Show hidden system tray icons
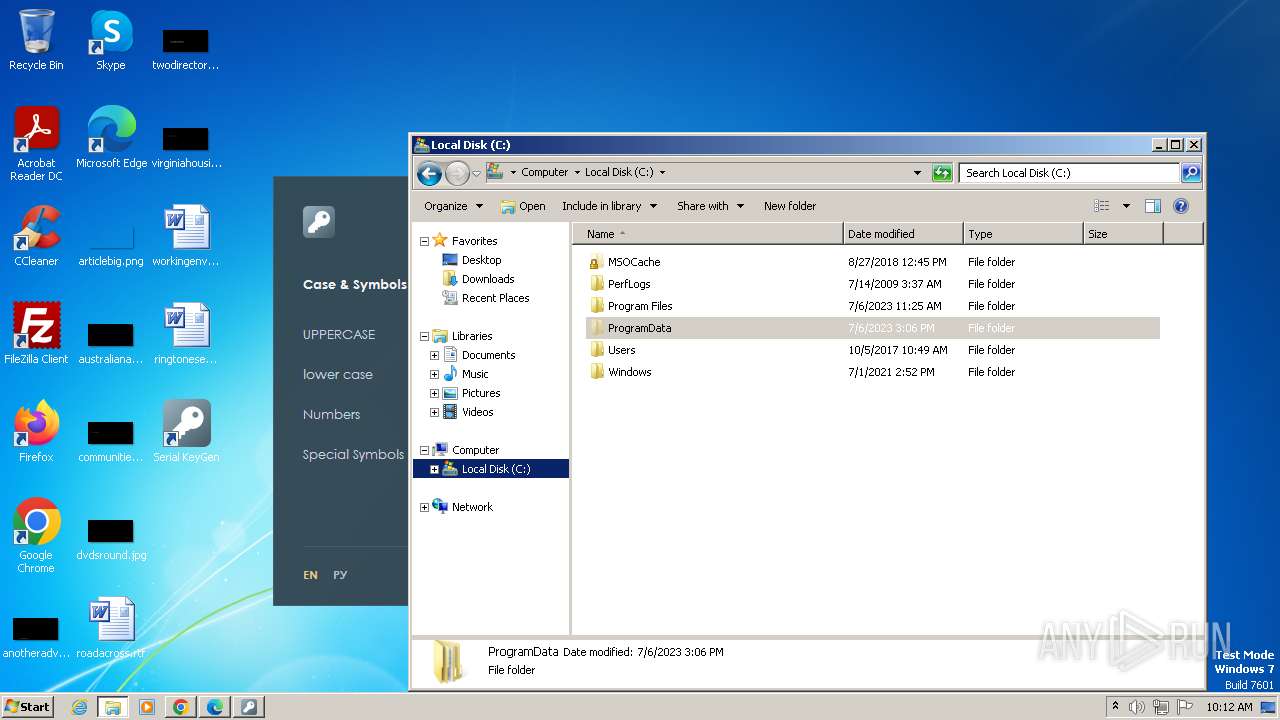Screen dimensions: 1280x720 pos(1115,707)
